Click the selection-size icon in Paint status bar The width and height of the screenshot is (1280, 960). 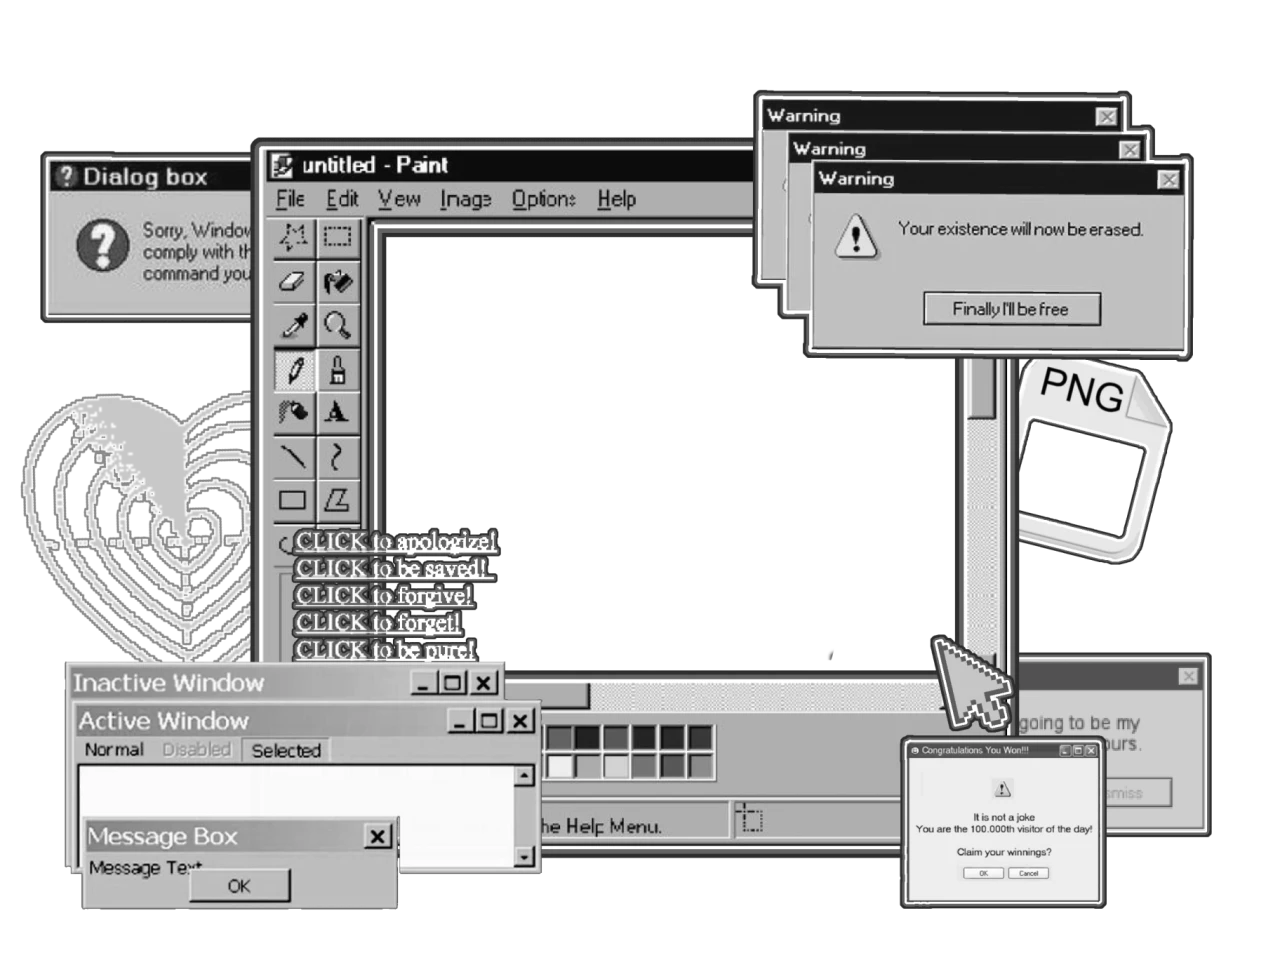750,819
